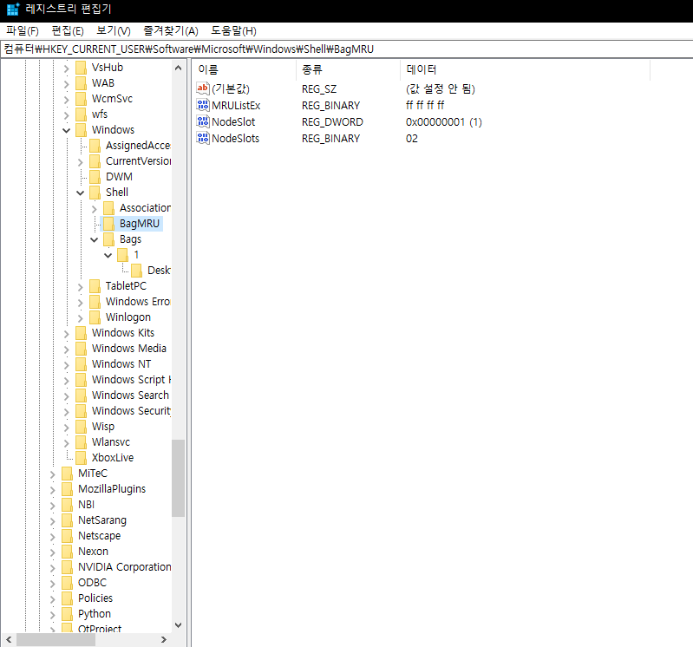
Task: Select the TabletPC folder icon
Action: pos(95,286)
